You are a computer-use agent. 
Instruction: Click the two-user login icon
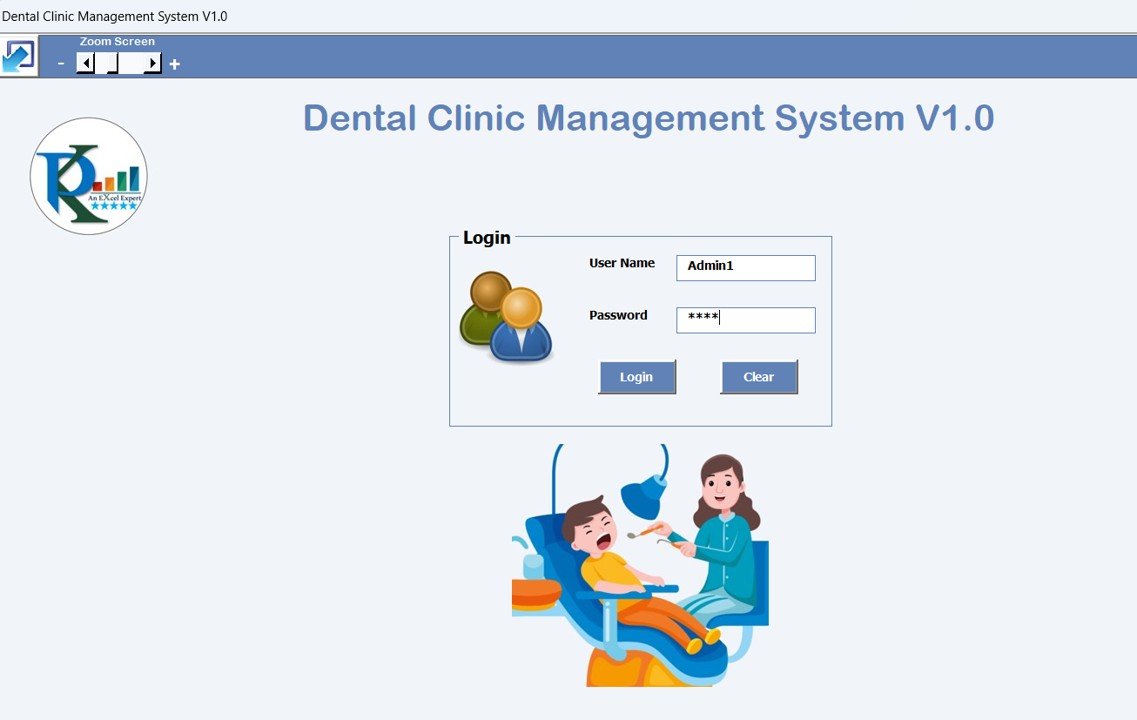506,317
